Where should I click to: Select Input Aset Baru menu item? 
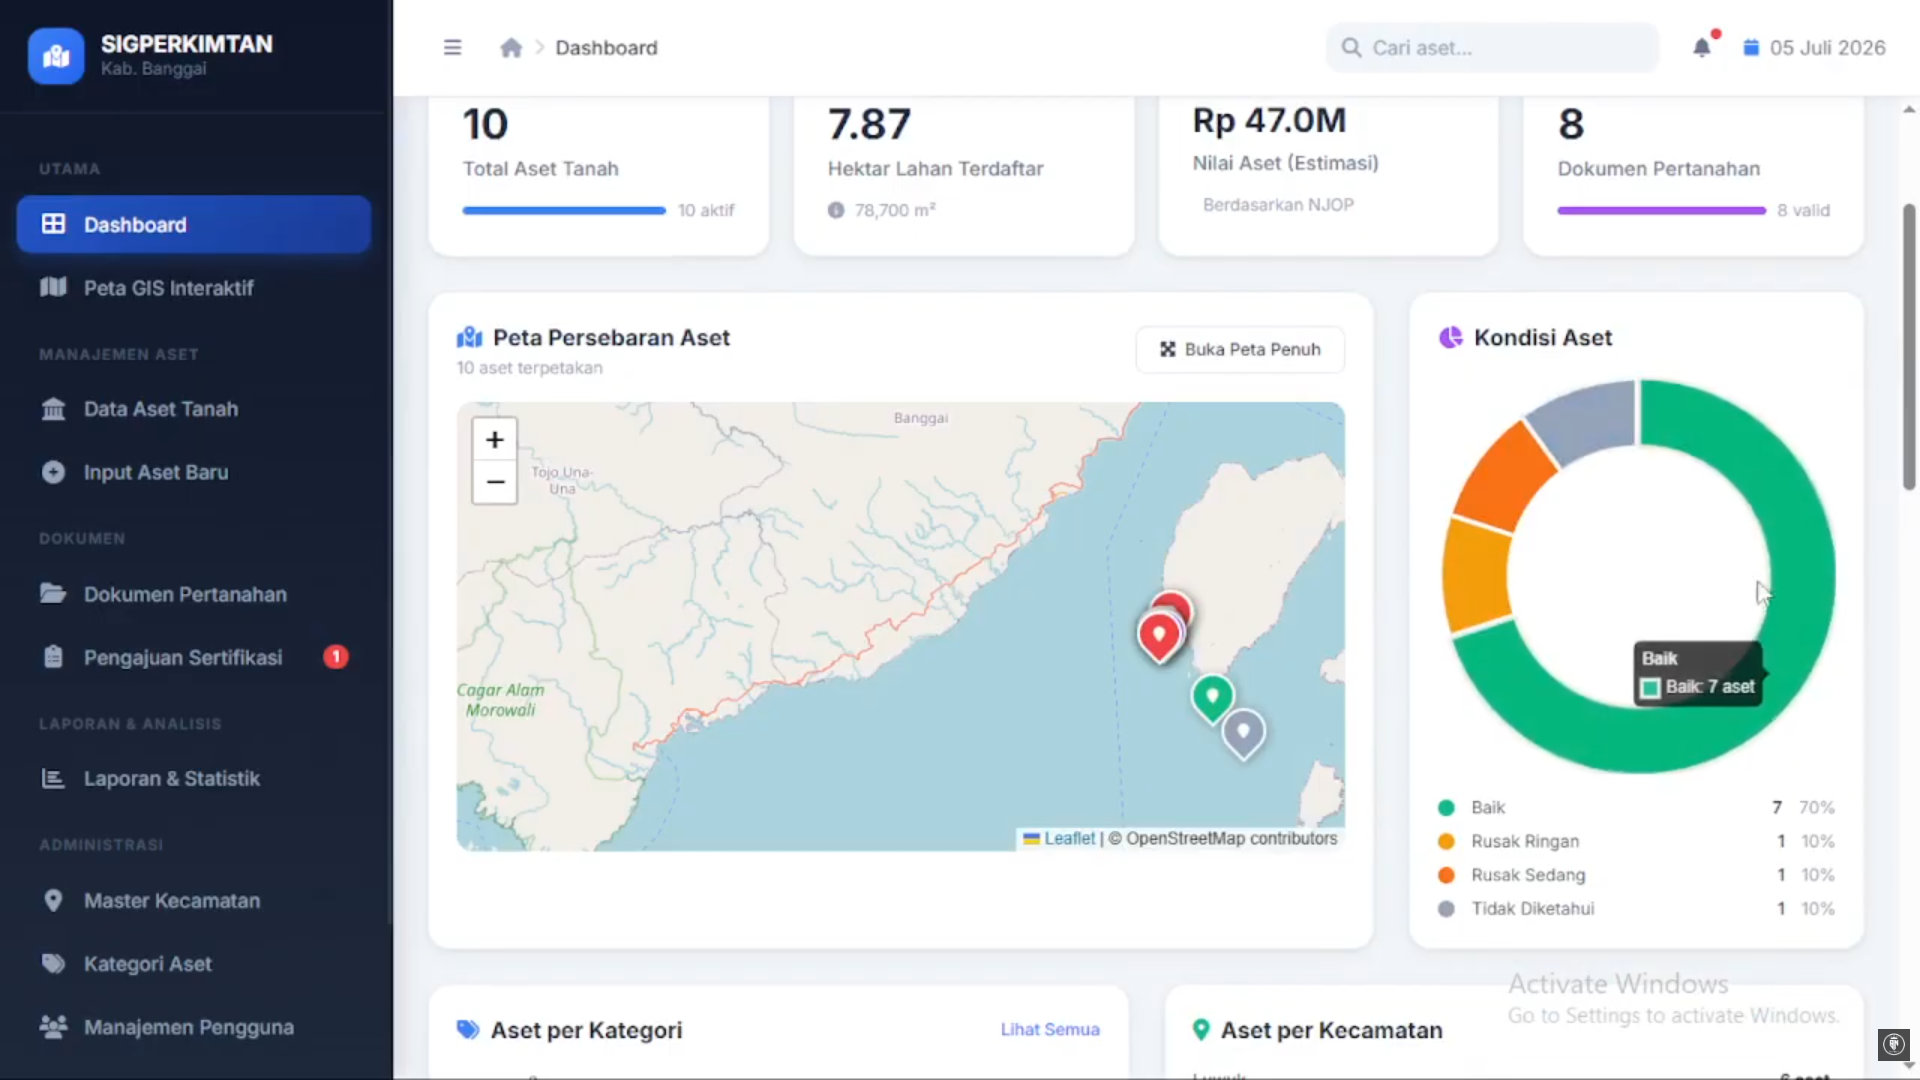coord(194,472)
